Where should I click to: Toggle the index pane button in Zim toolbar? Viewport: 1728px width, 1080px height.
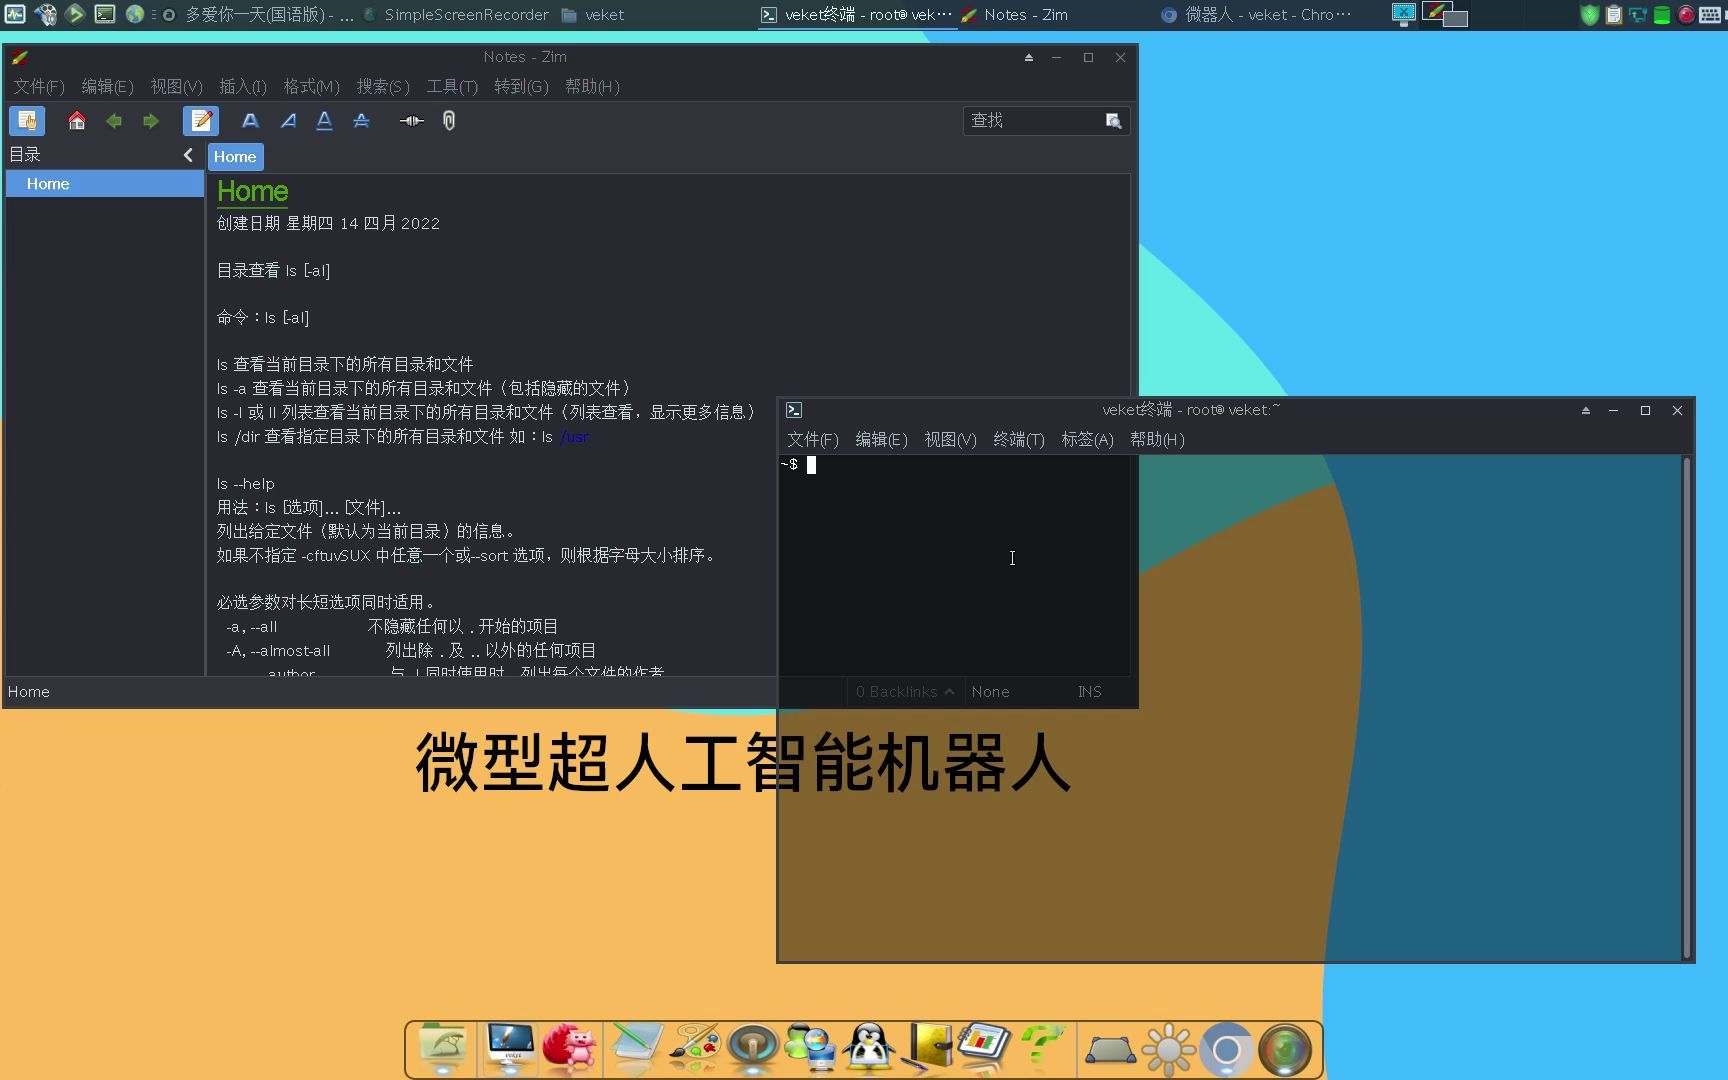[27, 121]
